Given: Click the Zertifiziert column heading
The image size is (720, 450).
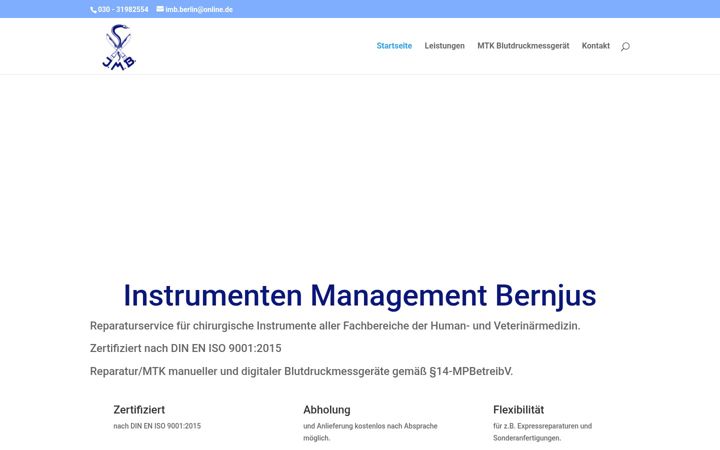Looking at the screenshot, I should 139,410.
